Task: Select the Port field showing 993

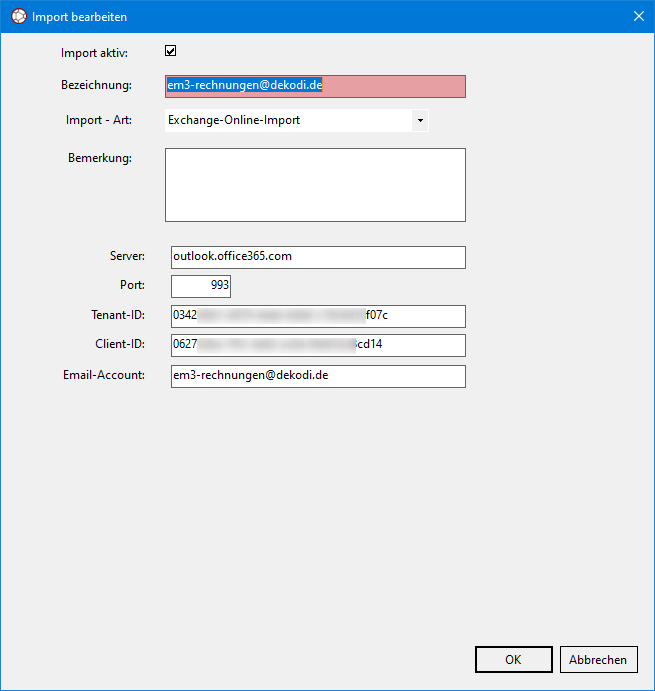Action: point(201,286)
